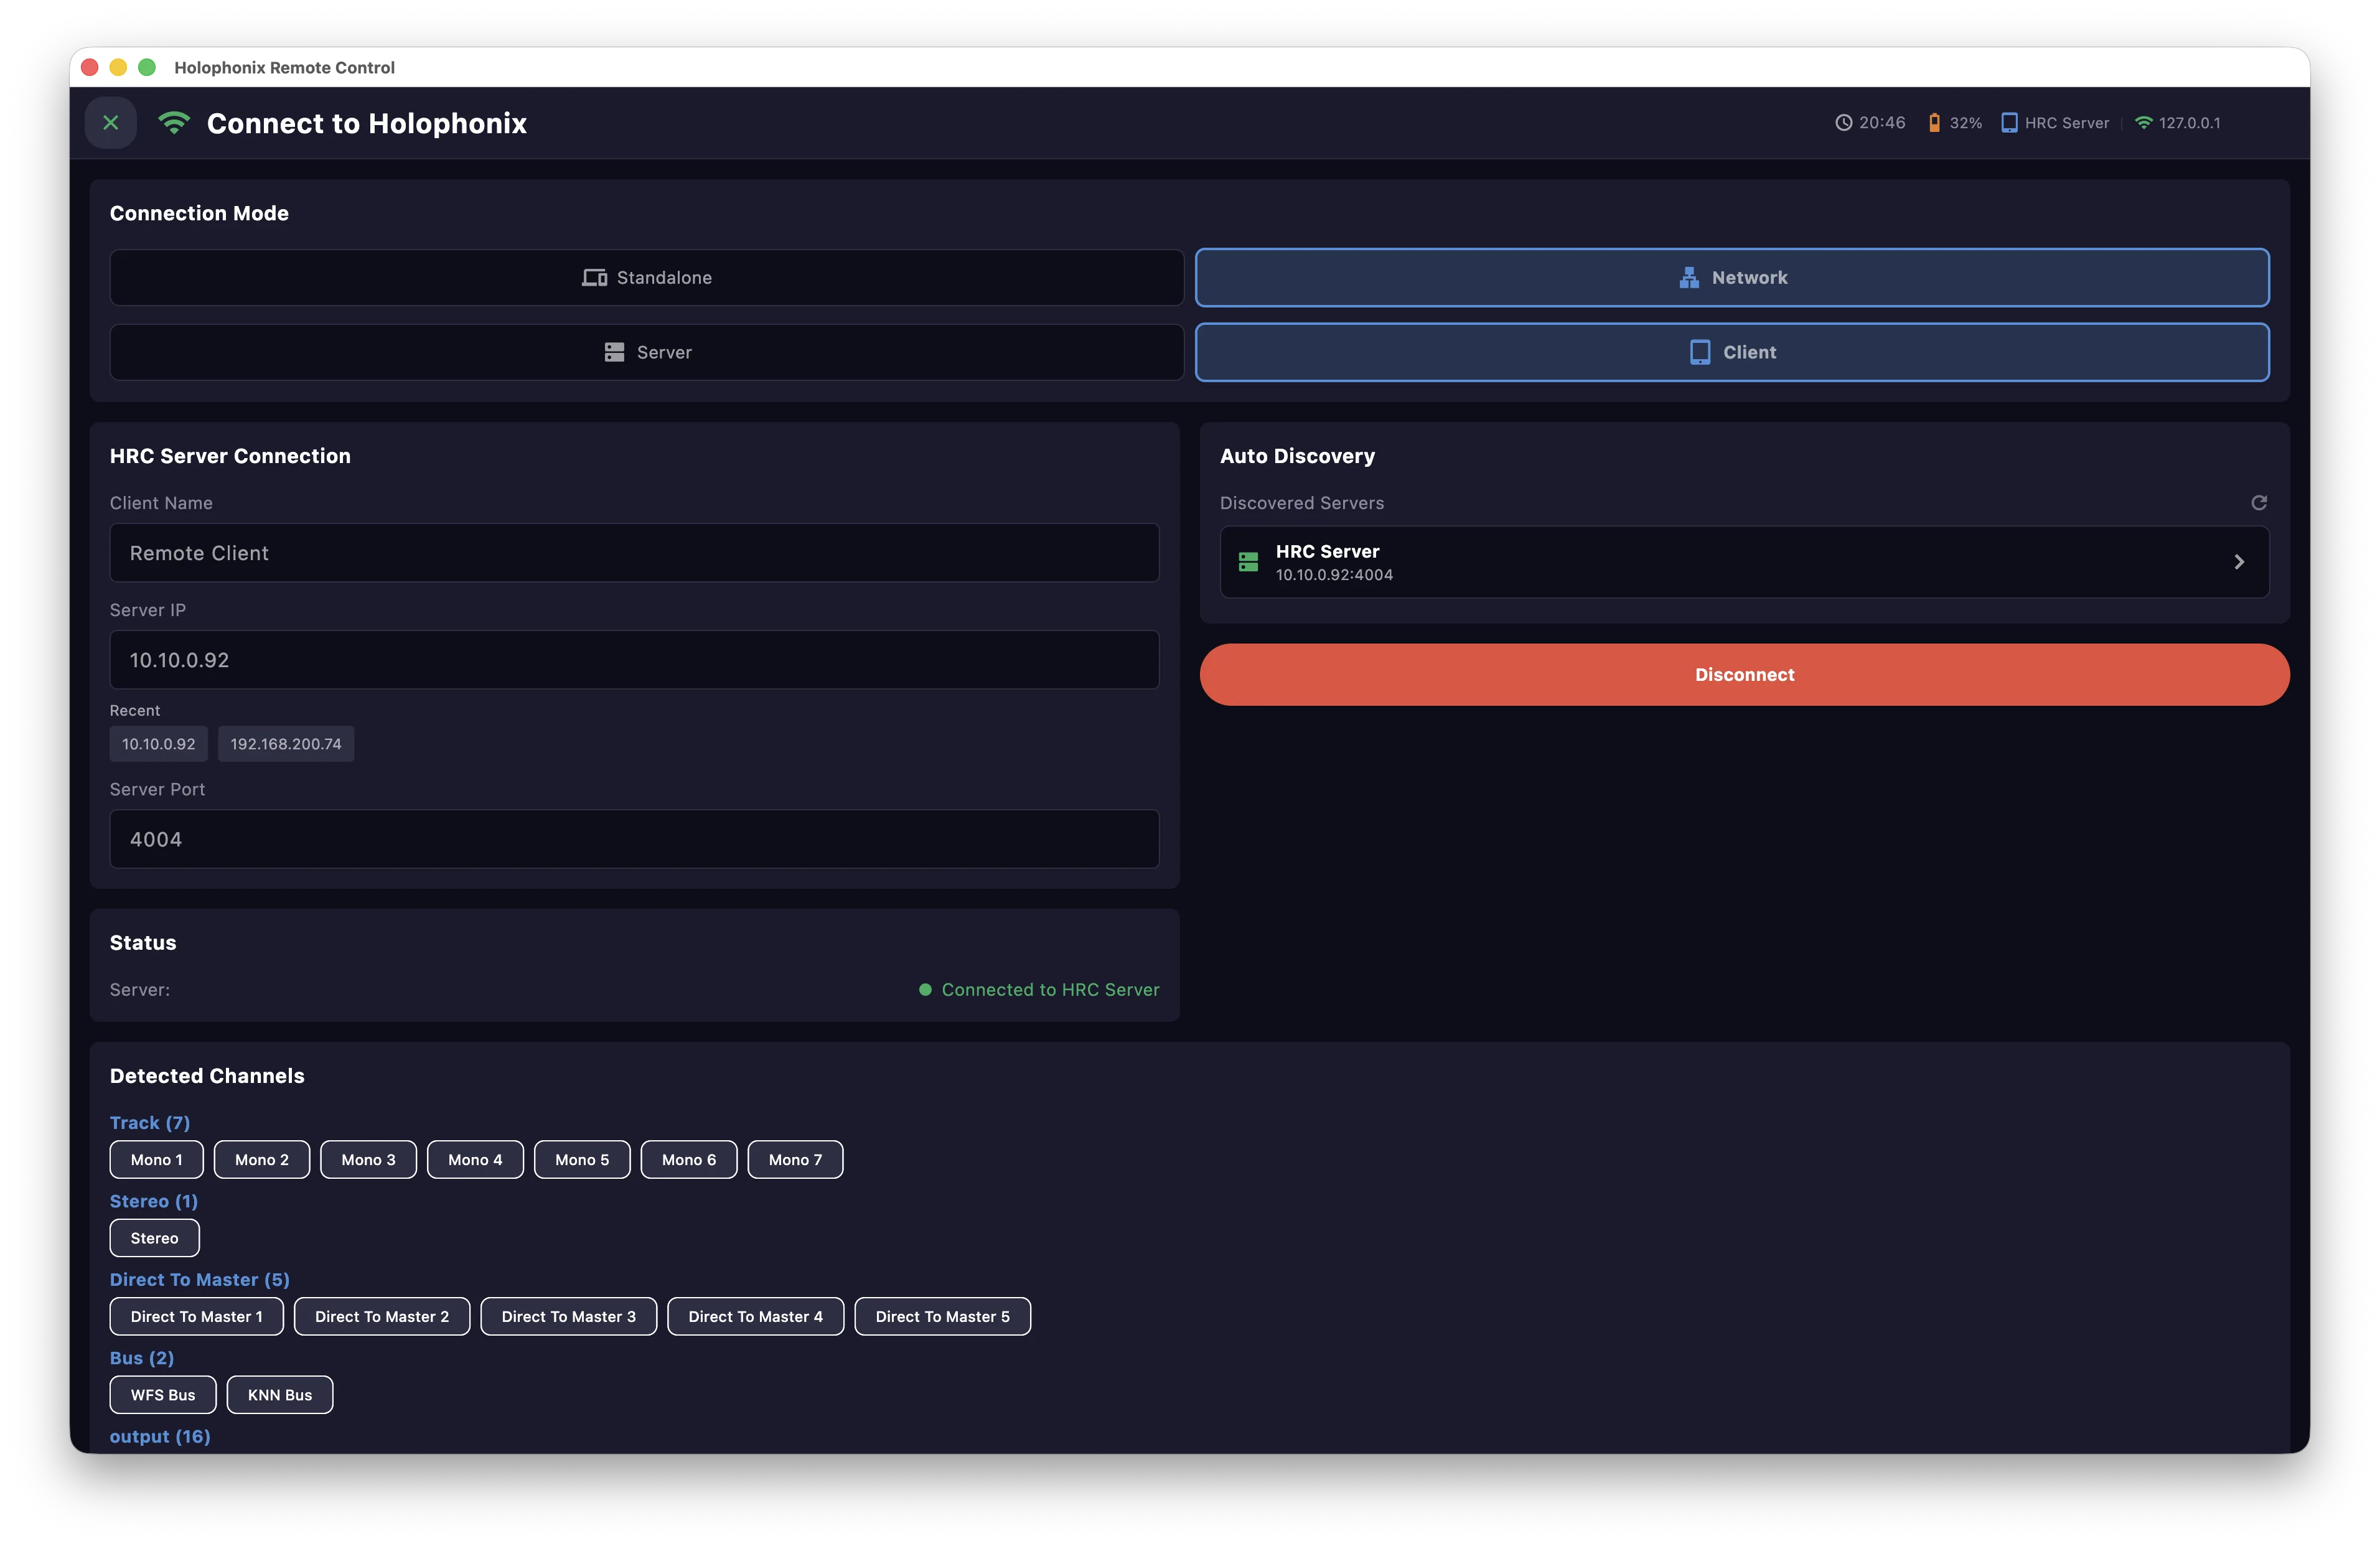Select the Stereo channel chip
Screen dimensions: 2380x1546
[155, 1238]
